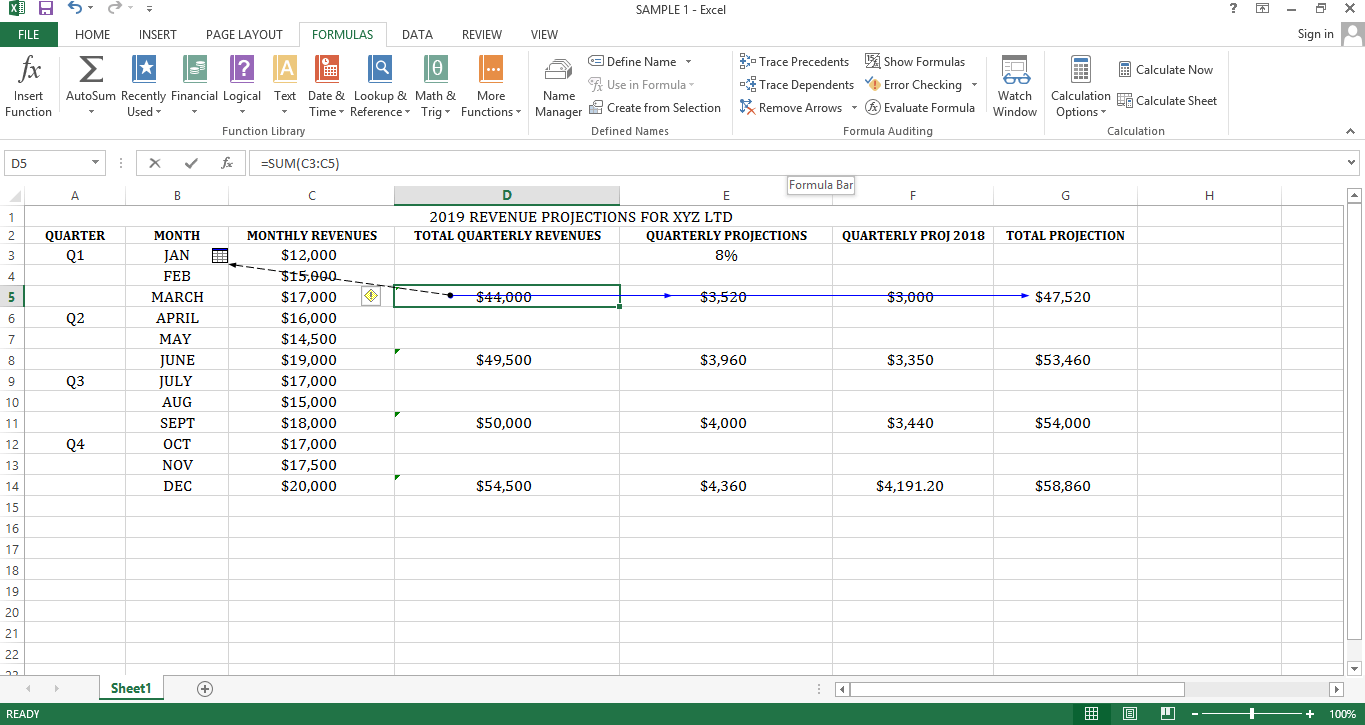Screen dimensions: 1365x725
Task: Toggle Trace Dependents for cell D5
Action: click(x=797, y=84)
